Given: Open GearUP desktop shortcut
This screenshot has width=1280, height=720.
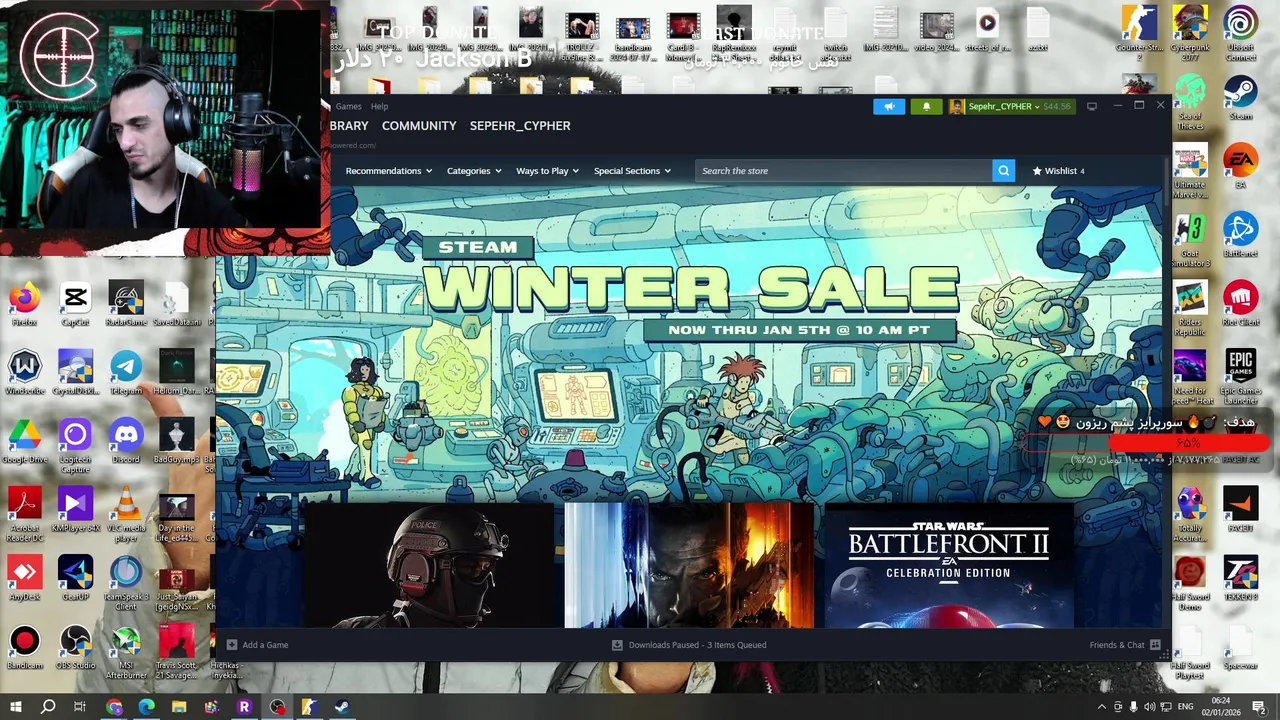Looking at the screenshot, I should click(x=75, y=579).
